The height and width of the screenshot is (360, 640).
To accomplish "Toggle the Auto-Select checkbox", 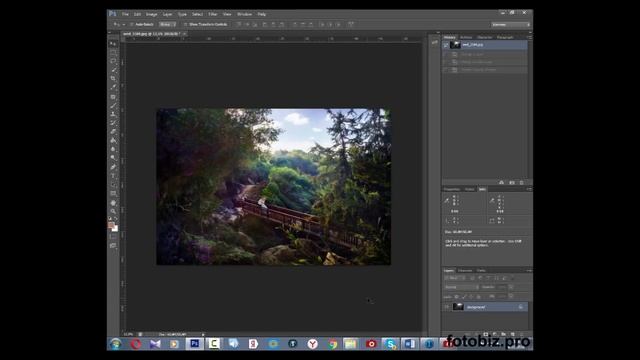I will (132, 24).
